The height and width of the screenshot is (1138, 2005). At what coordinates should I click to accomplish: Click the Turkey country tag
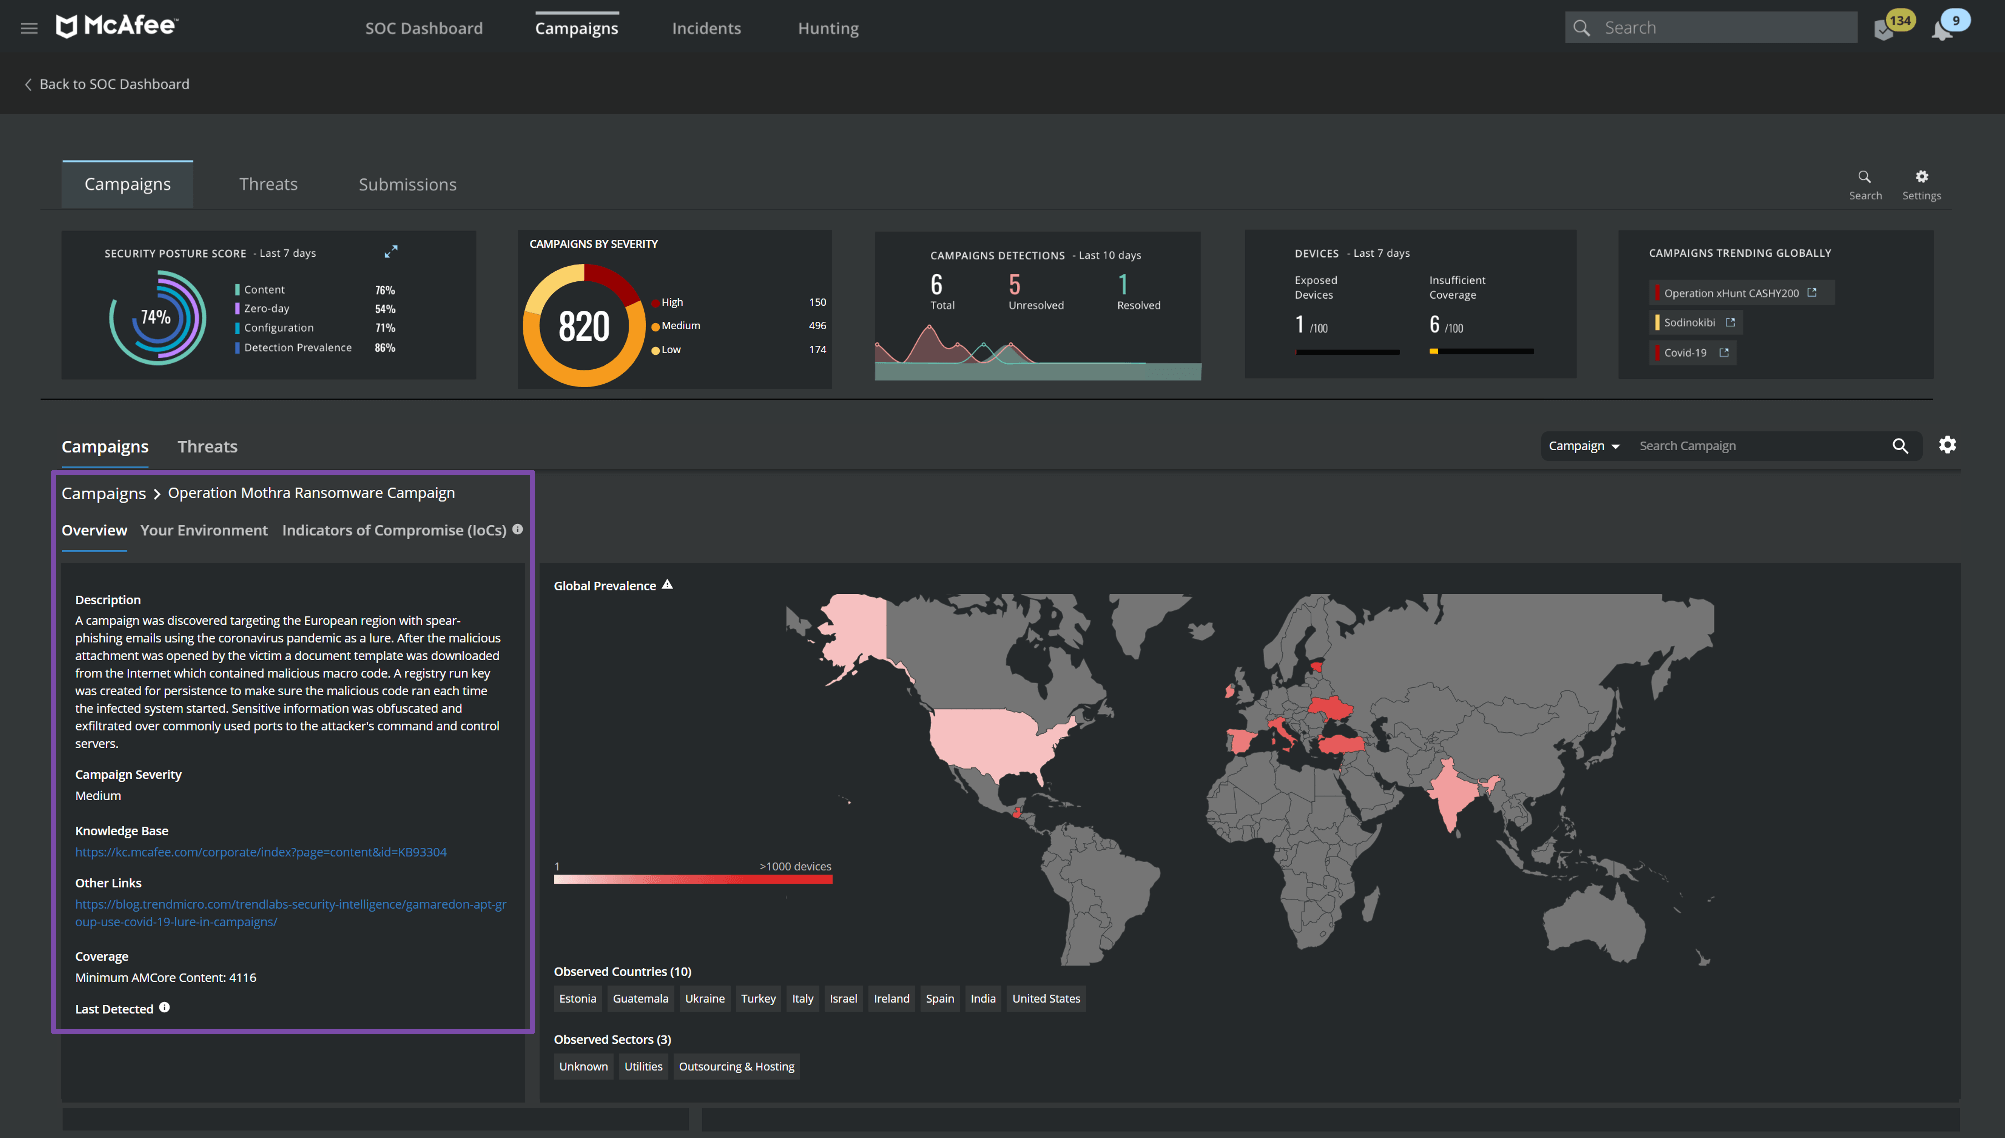pos(758,999)
